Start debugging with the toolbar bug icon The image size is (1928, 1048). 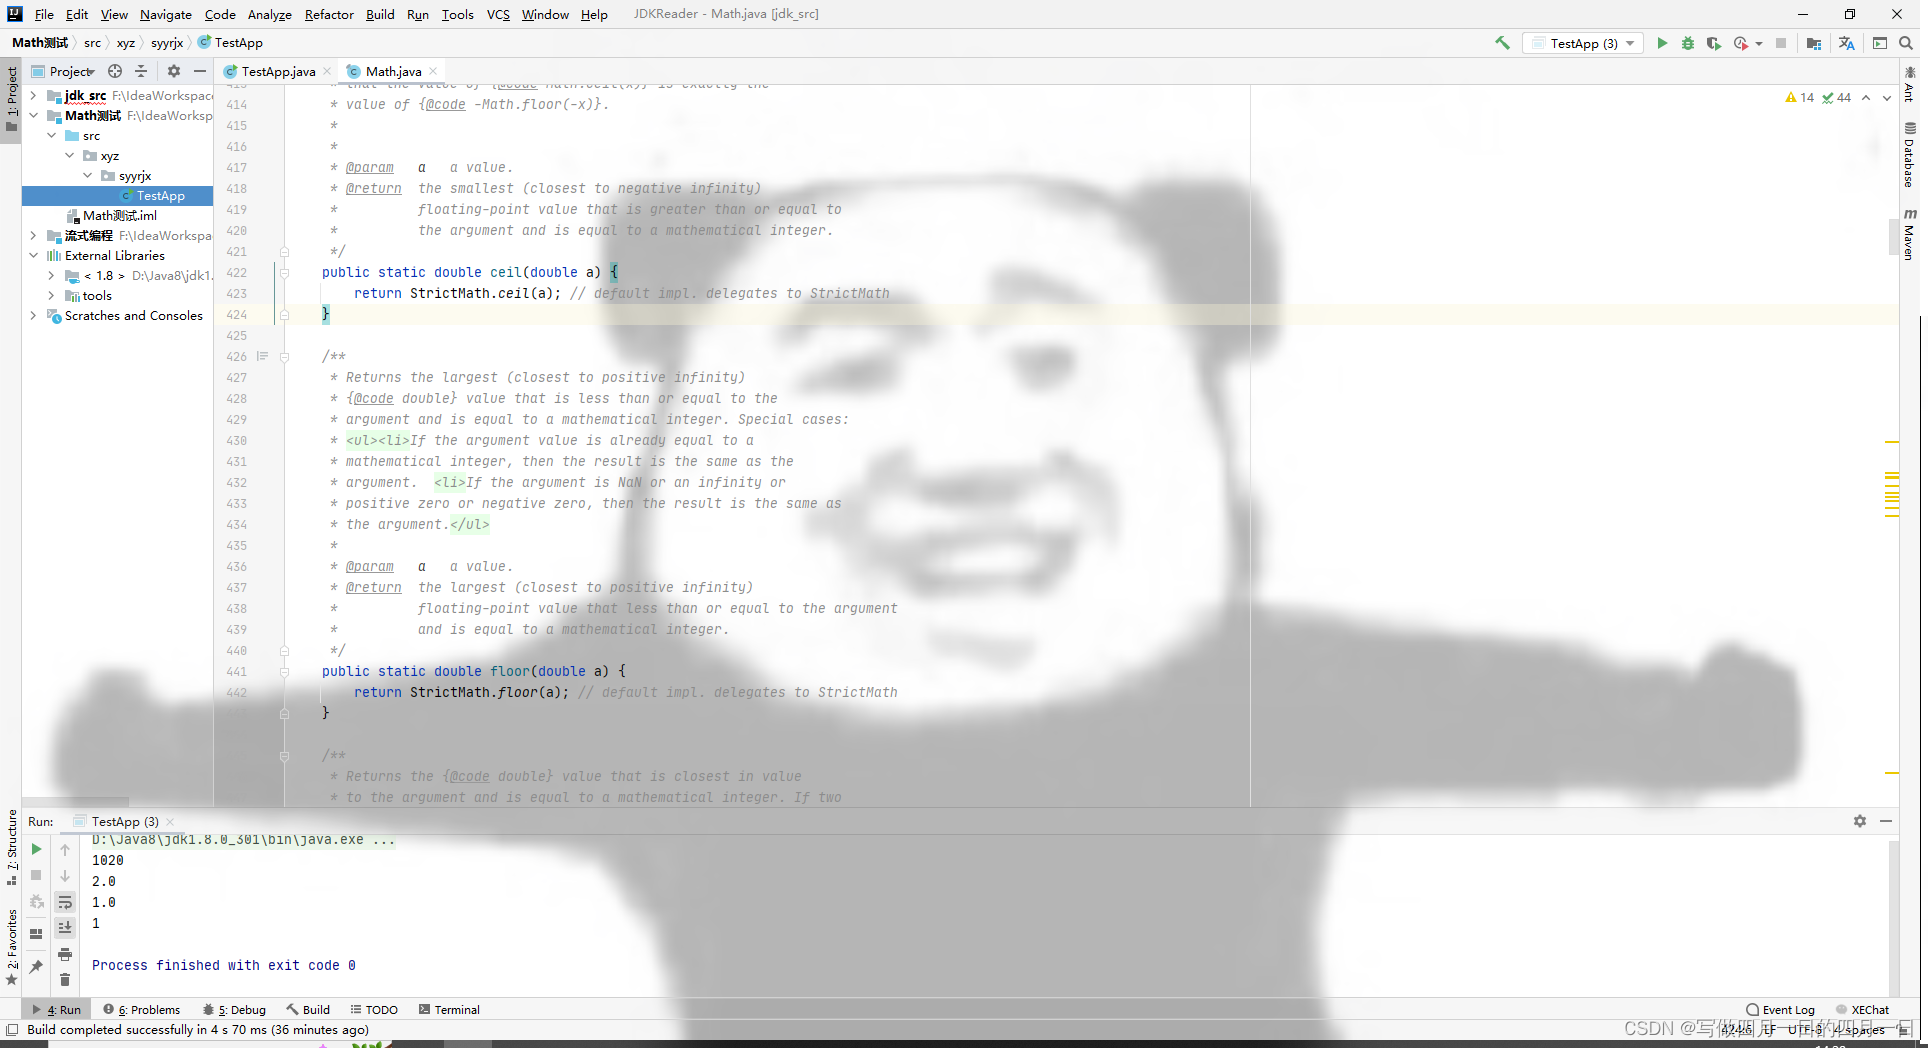pyautogui.click(x=1688, y=43)
